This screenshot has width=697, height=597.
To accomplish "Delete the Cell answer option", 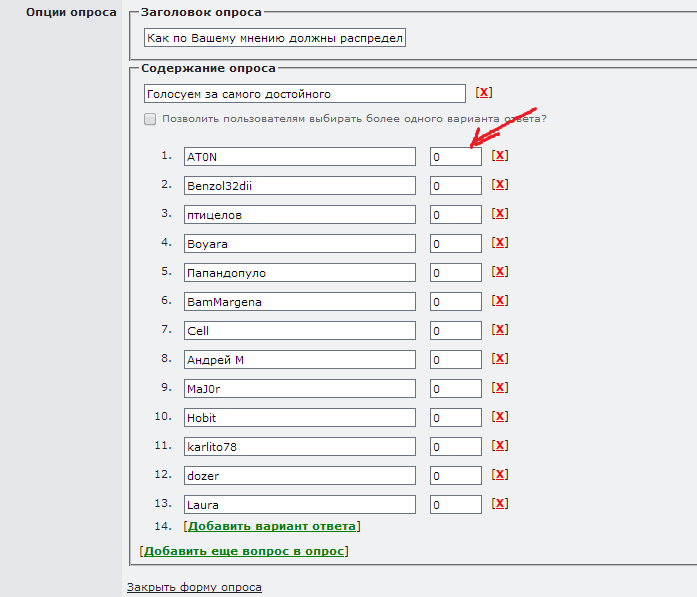I will click(500, 330).
